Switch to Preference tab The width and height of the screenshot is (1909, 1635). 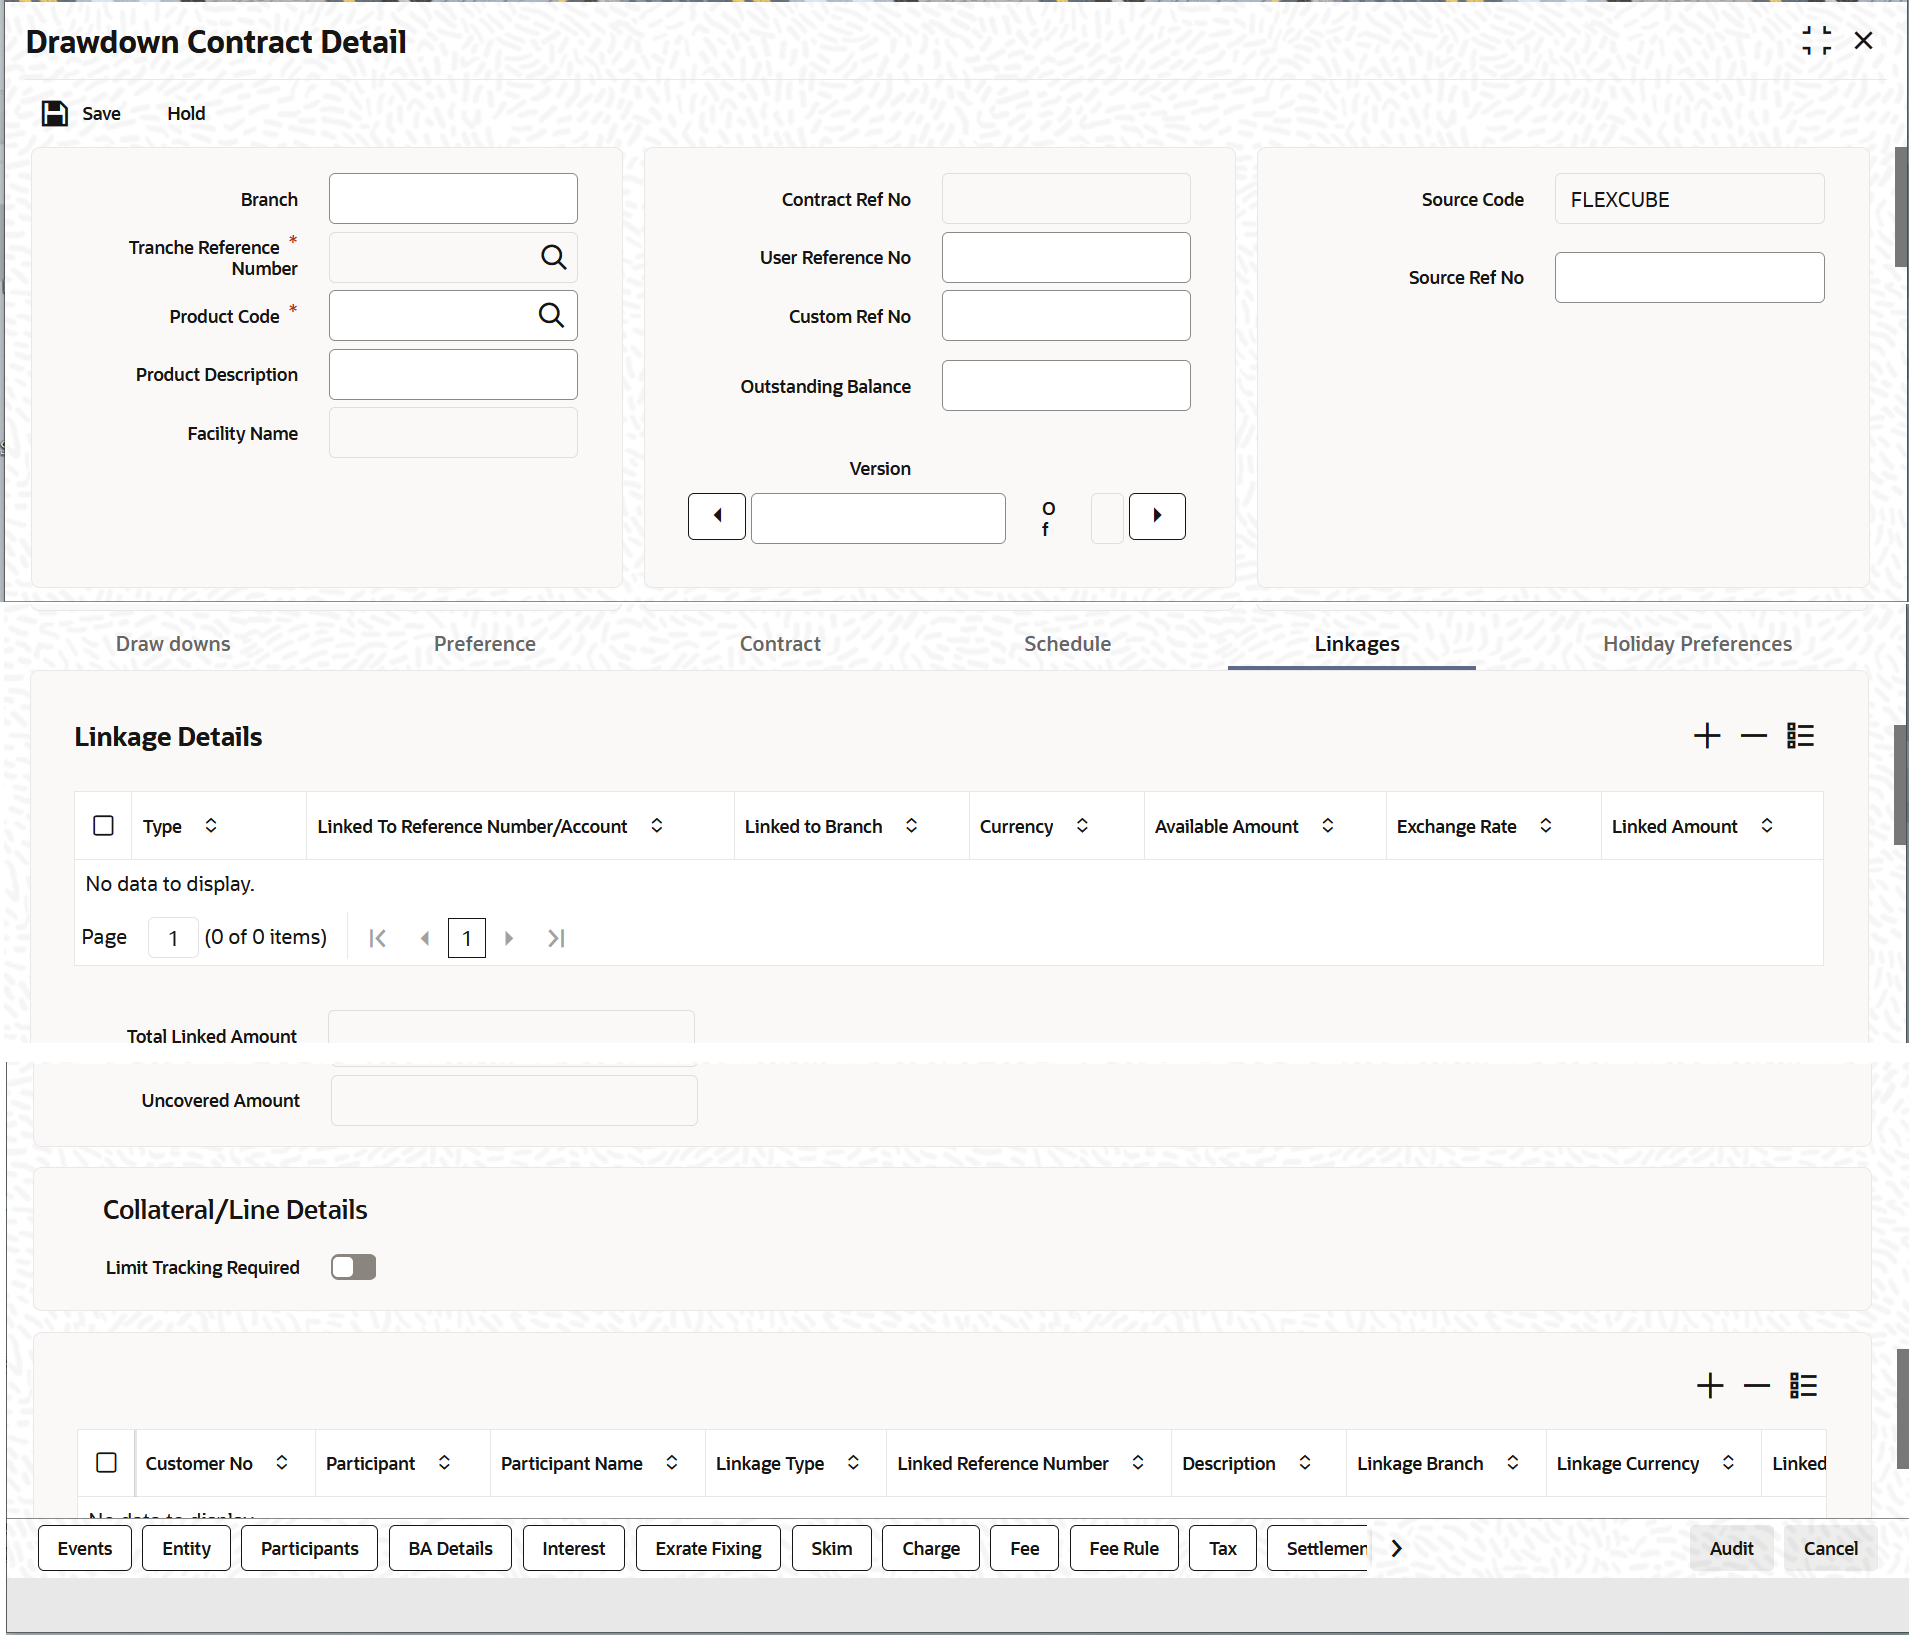485,644
